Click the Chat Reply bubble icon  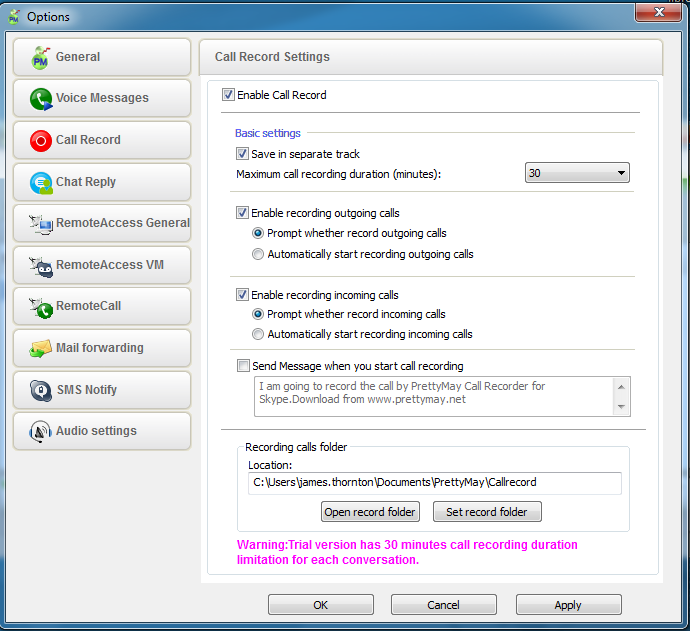(x=41, y=183)
